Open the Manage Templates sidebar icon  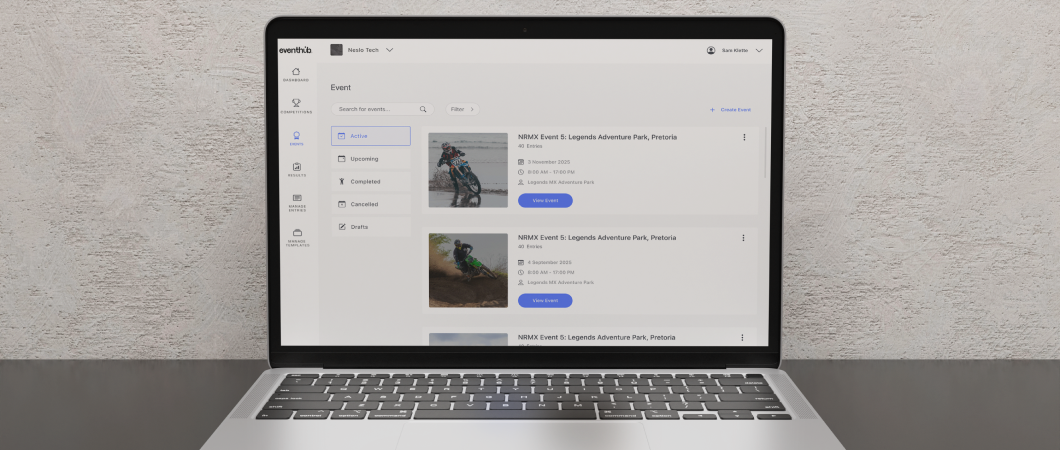[297, 233]
